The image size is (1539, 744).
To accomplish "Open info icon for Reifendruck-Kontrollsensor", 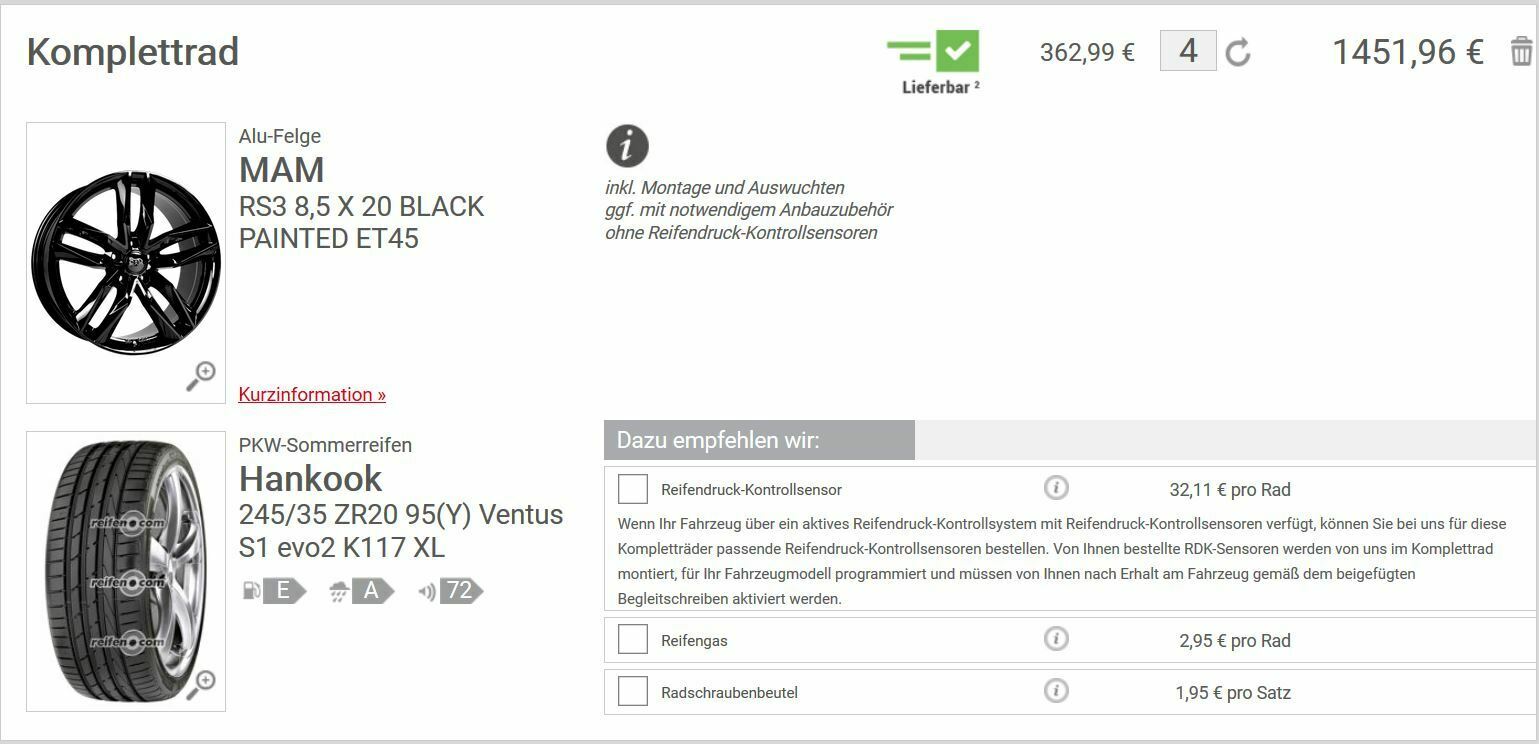I will coord(1056,488).
